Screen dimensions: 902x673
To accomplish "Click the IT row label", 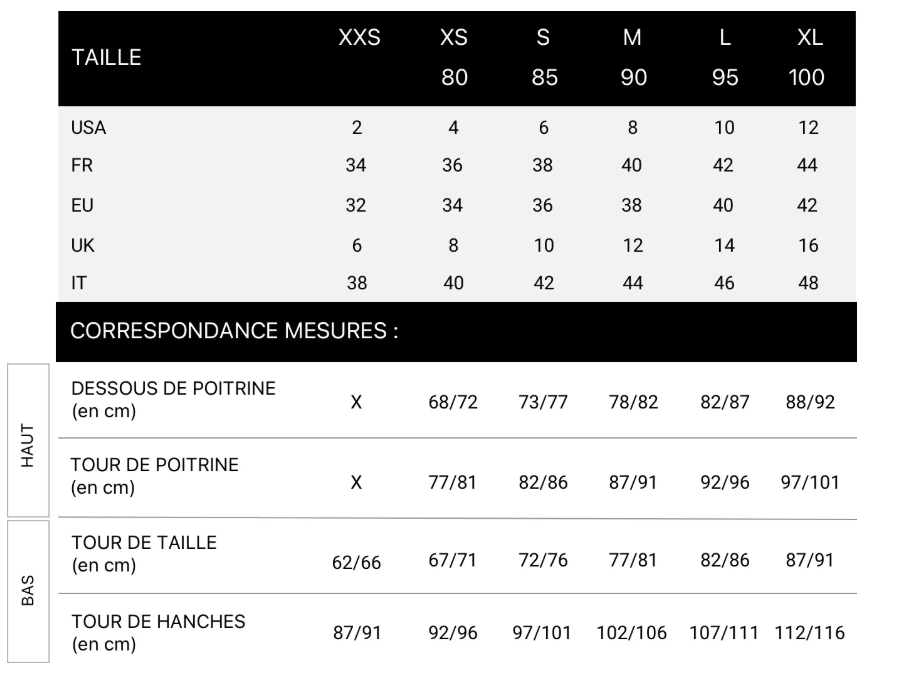I will [x=78, y=283].
